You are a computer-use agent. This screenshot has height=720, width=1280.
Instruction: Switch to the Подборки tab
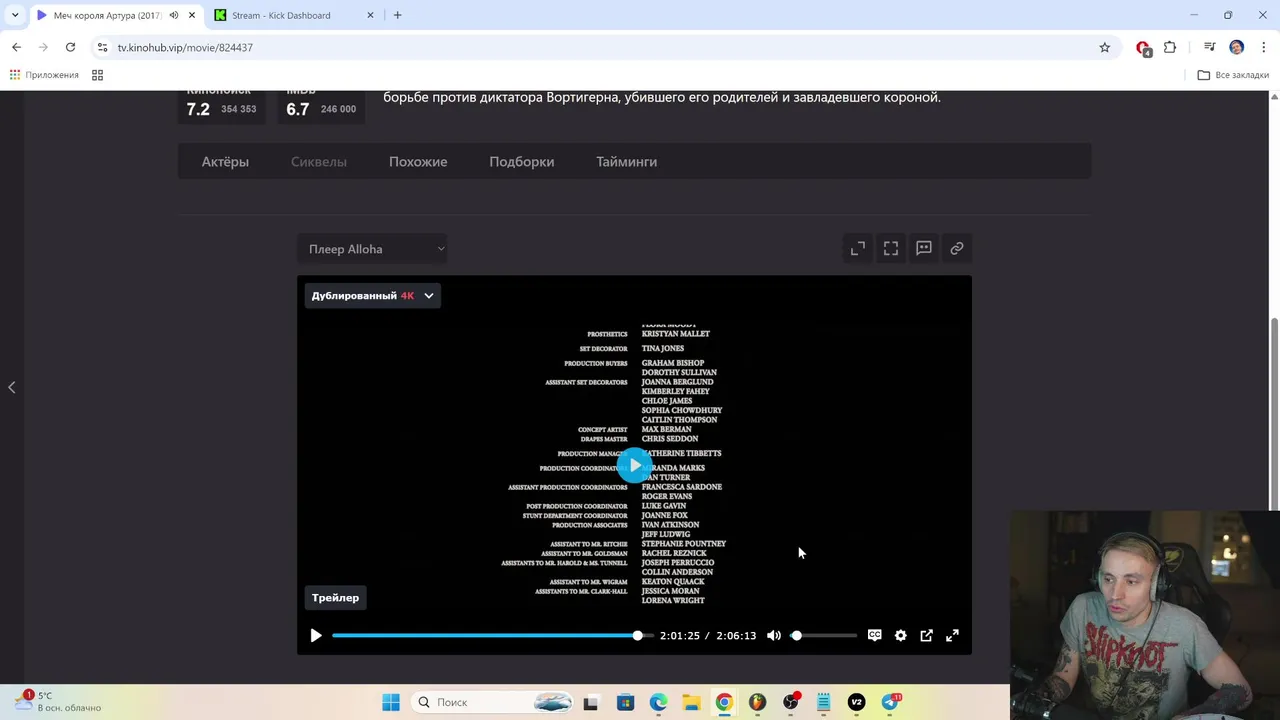pyautogui.click(x=522, y=161)
